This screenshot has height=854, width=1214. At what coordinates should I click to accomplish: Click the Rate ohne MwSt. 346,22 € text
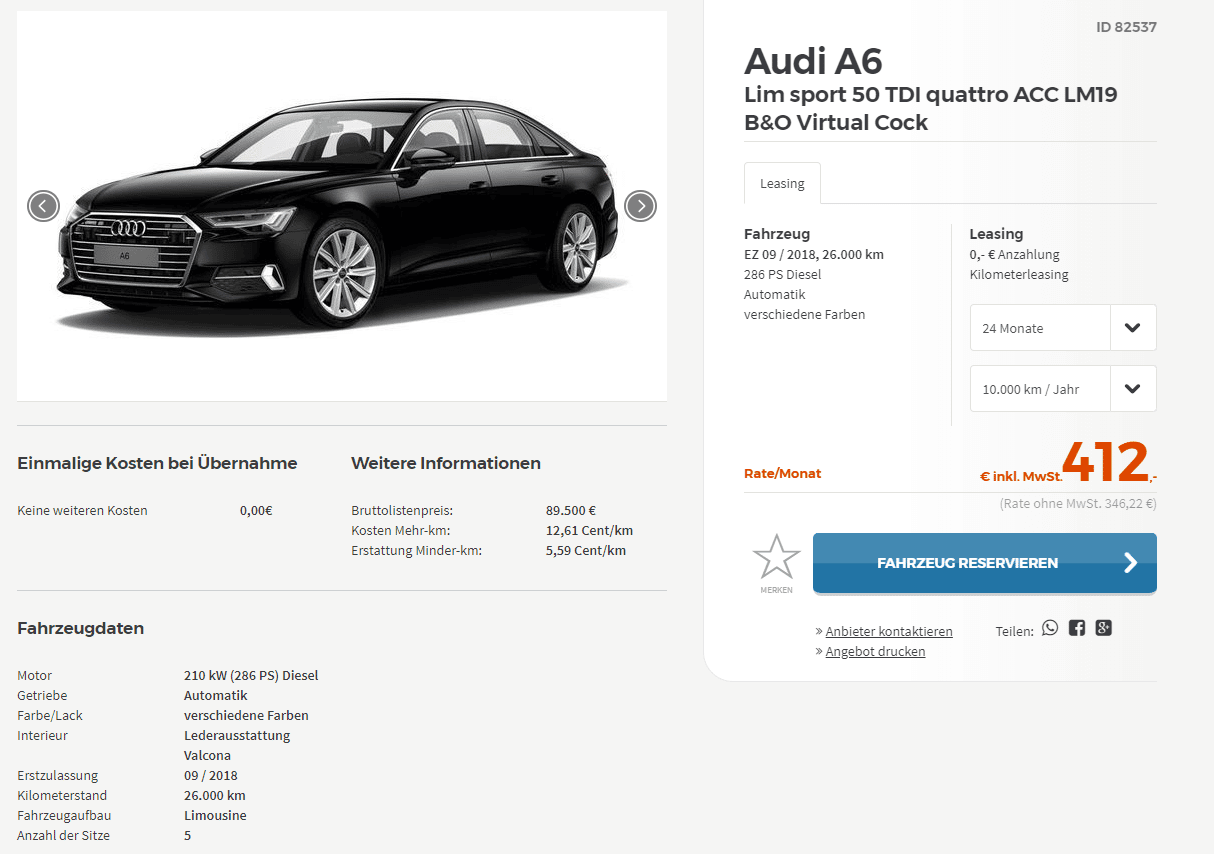pyautogui.click(x=1078, y=504)
